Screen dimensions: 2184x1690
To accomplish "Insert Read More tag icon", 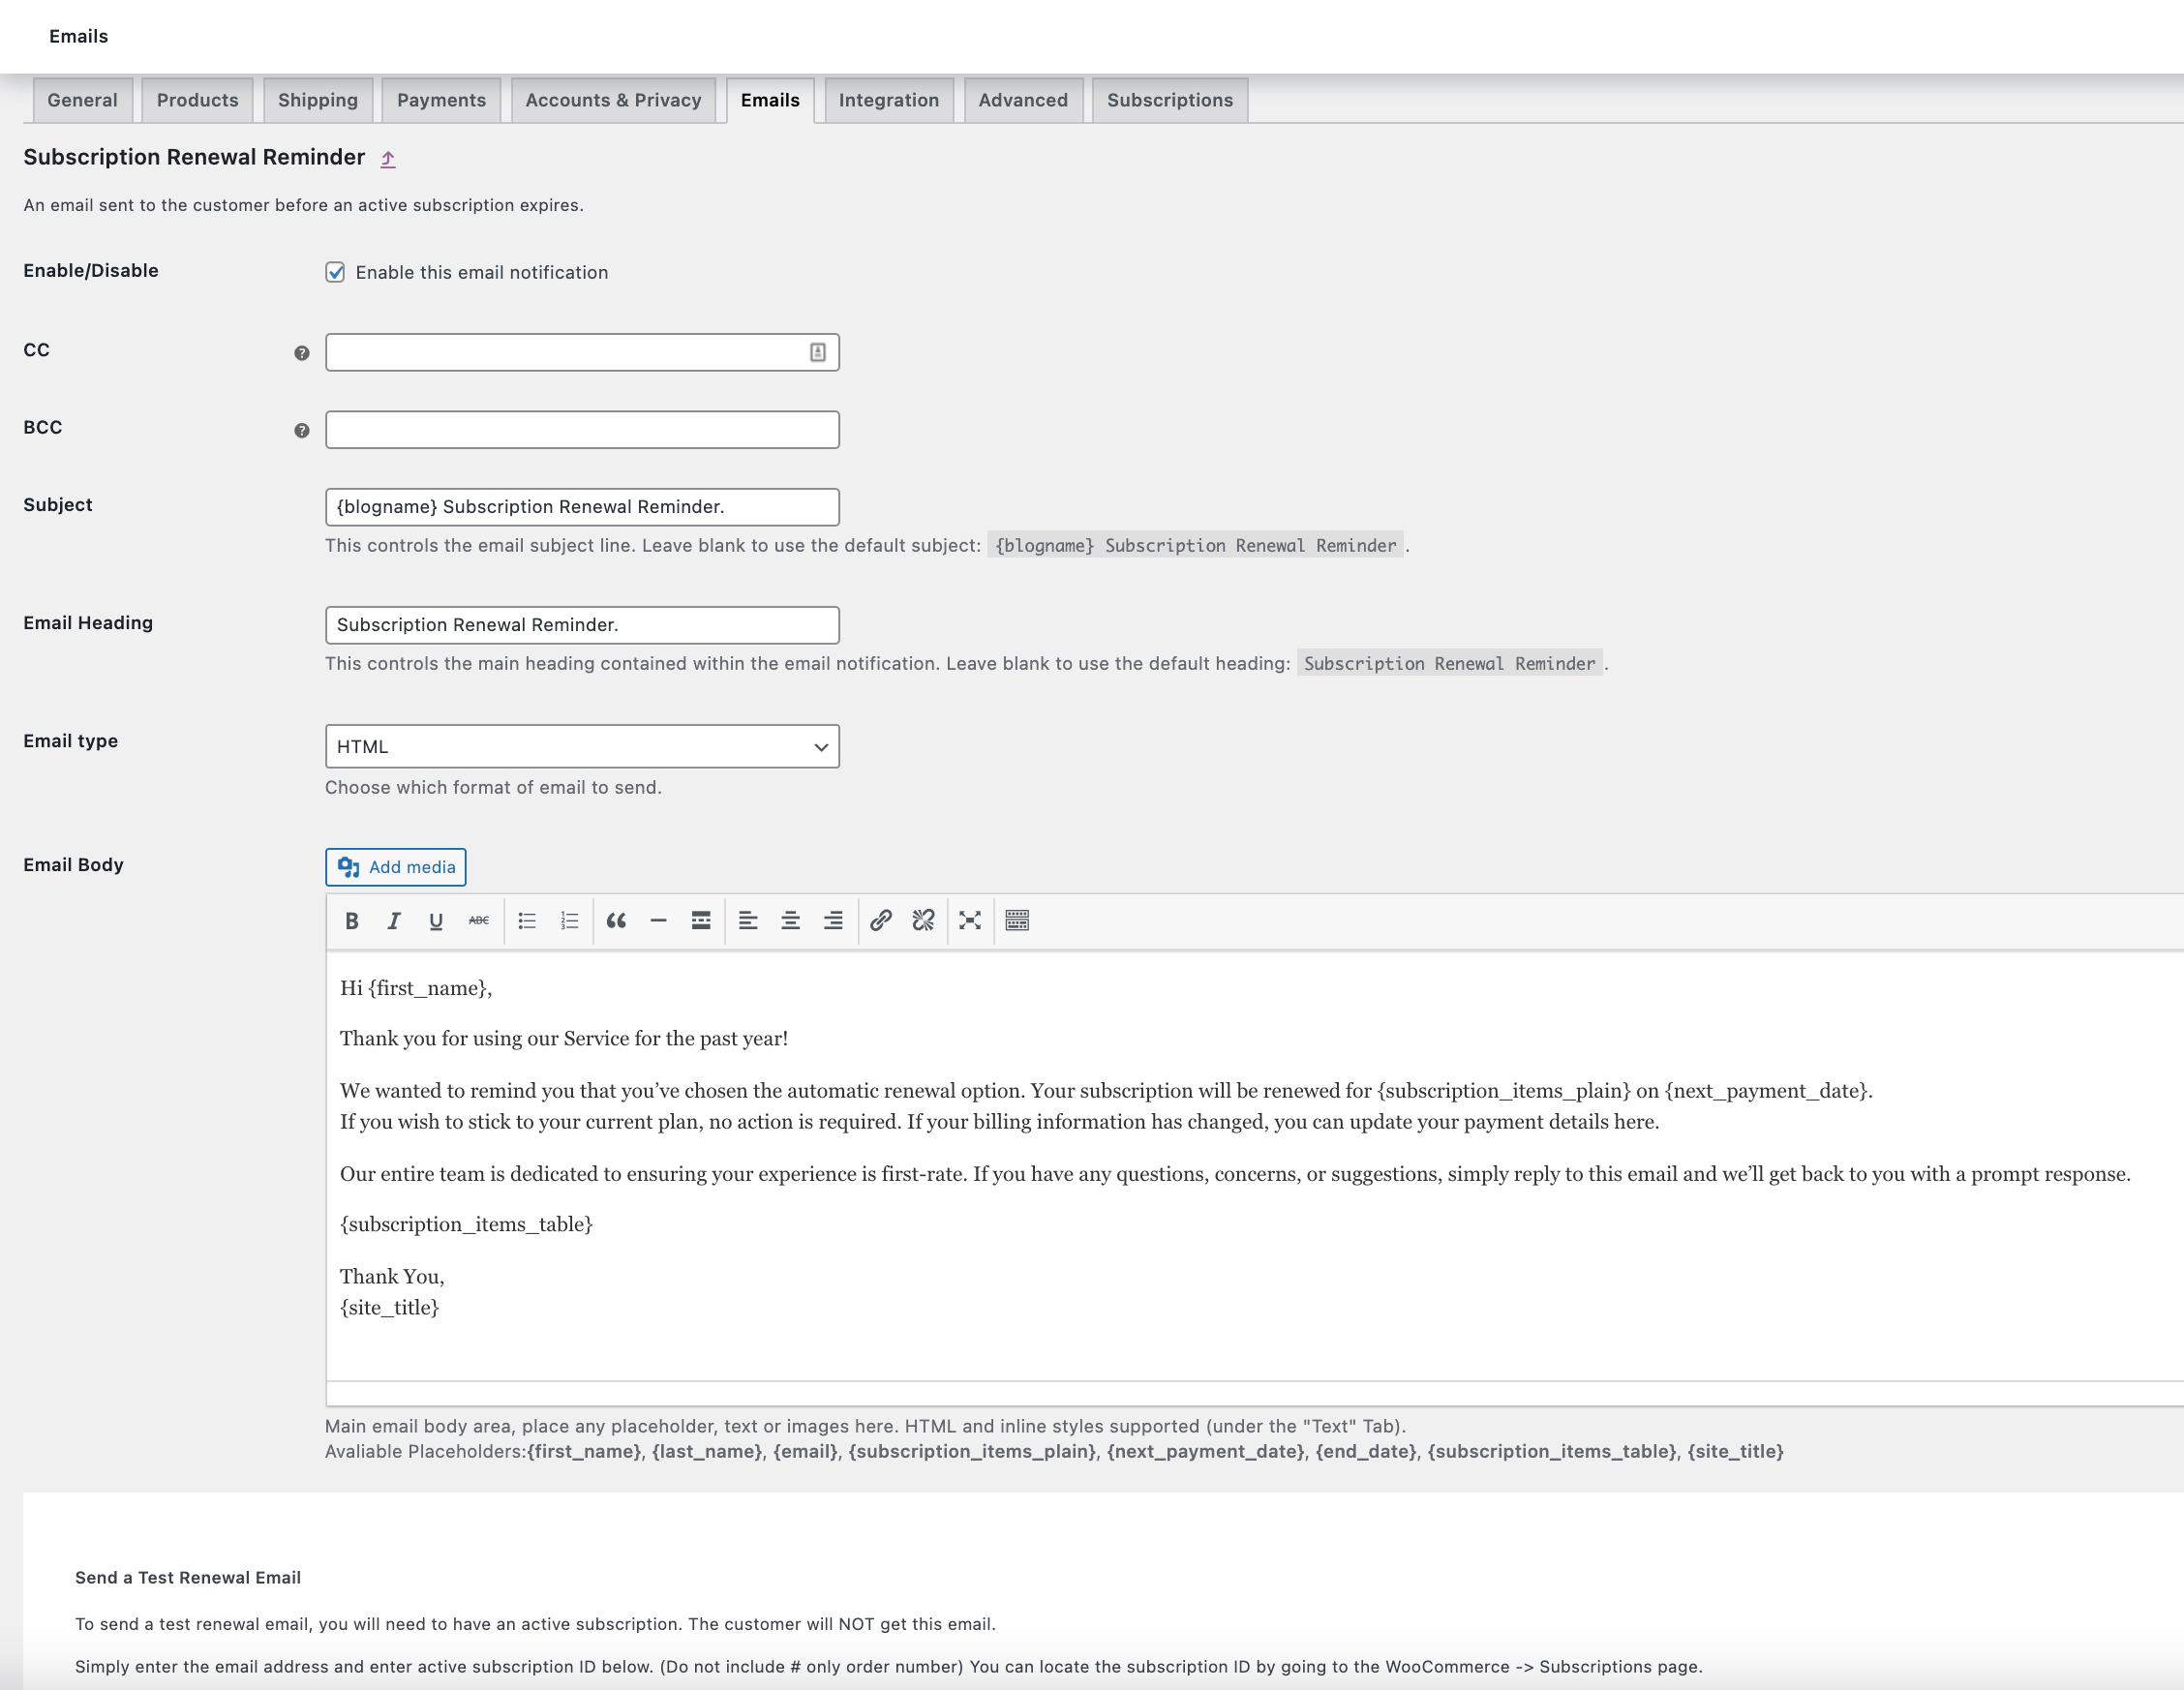I will click(701, 921).
